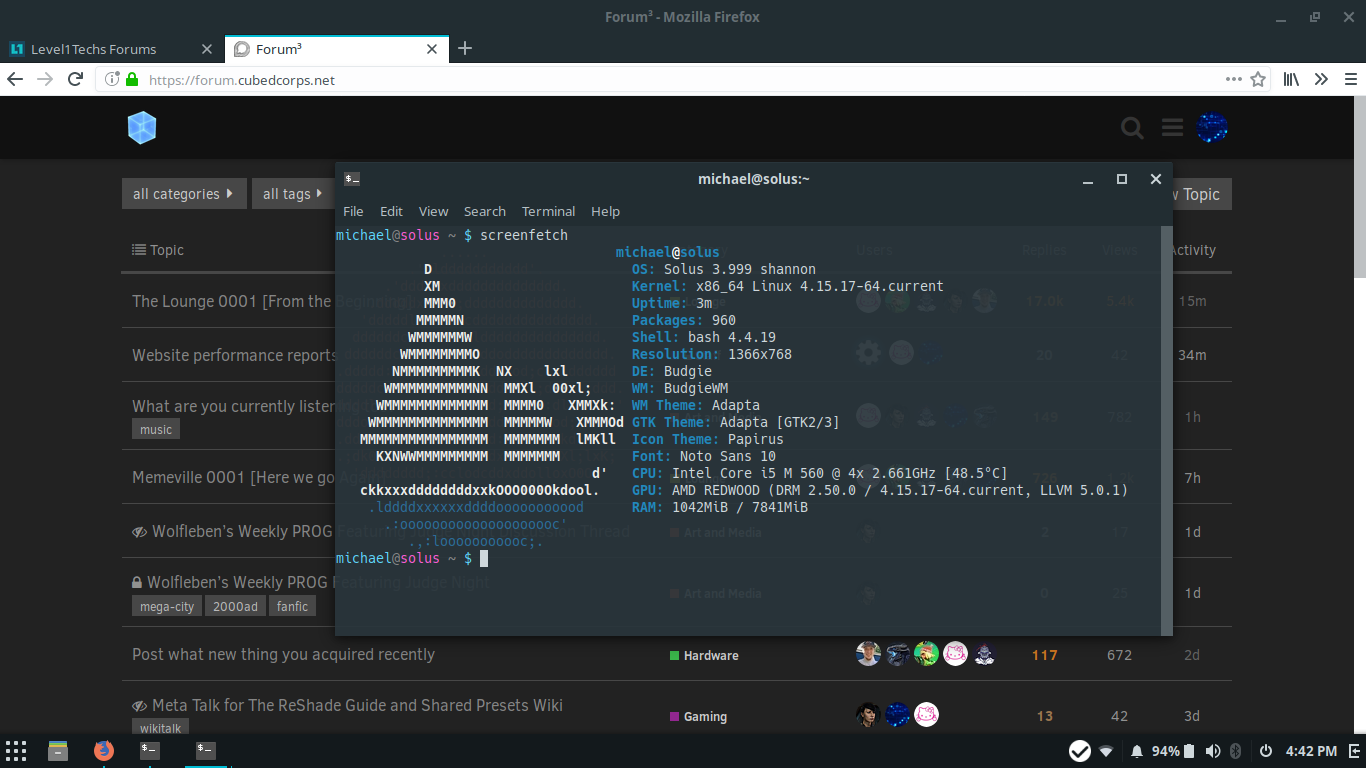Image resolution: width=1366 pixels, height=768 pixels.
Task: Click the Firefox page vertical scrollbar
Action: (x=1358, y=185)
